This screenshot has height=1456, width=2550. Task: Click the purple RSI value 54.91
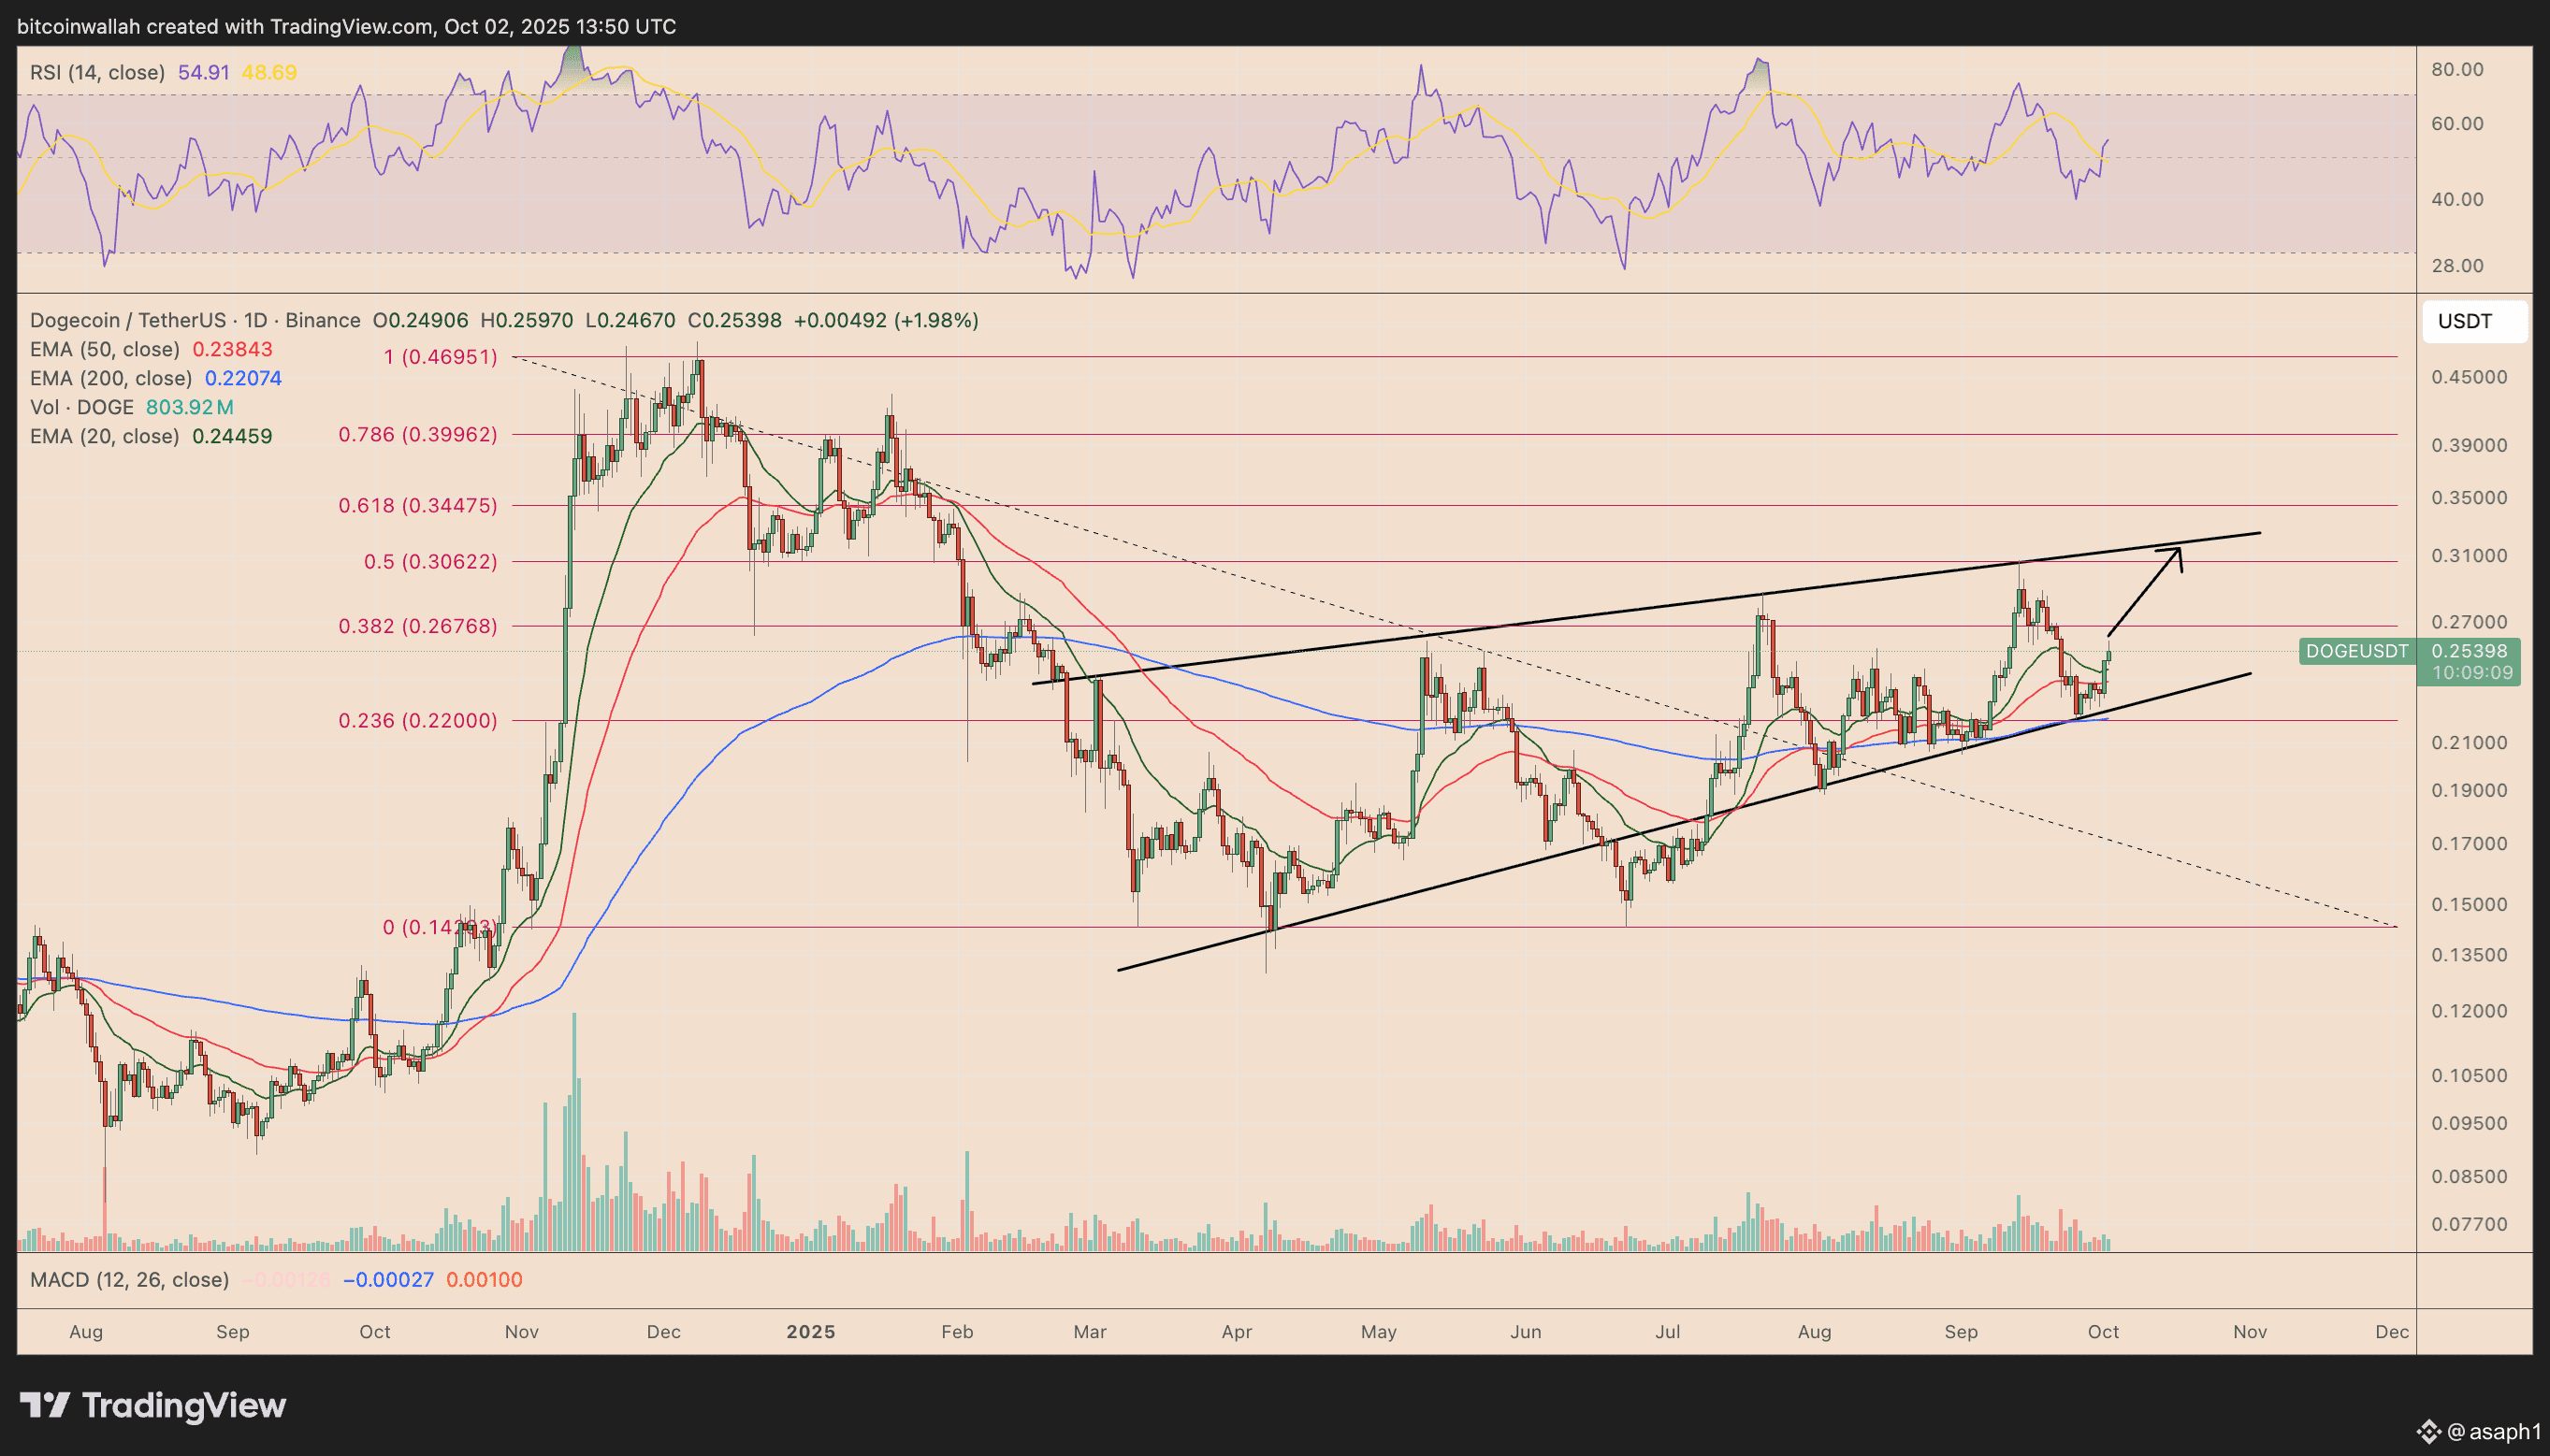203,72
